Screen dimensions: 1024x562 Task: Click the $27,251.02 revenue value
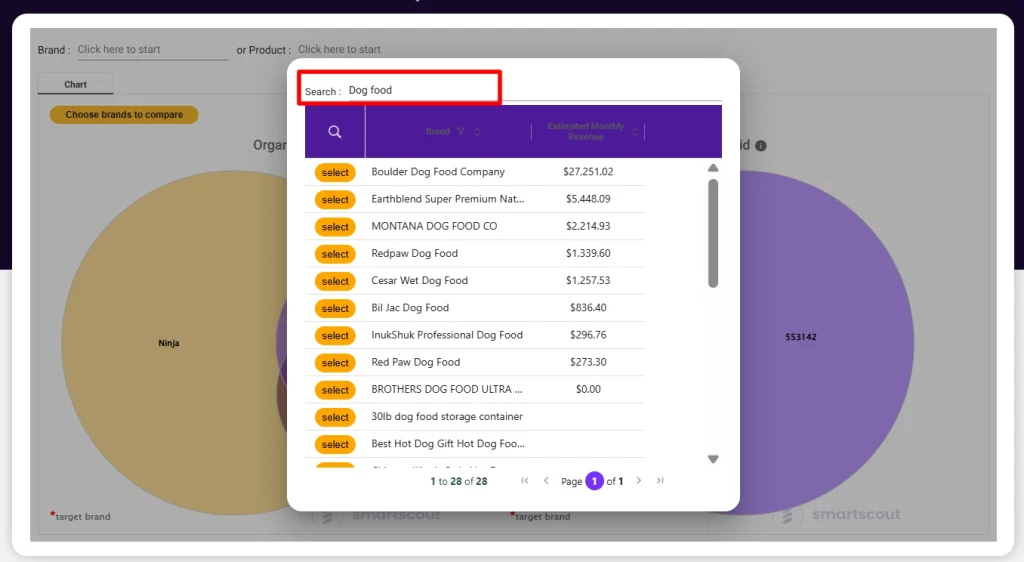point(588,172)
